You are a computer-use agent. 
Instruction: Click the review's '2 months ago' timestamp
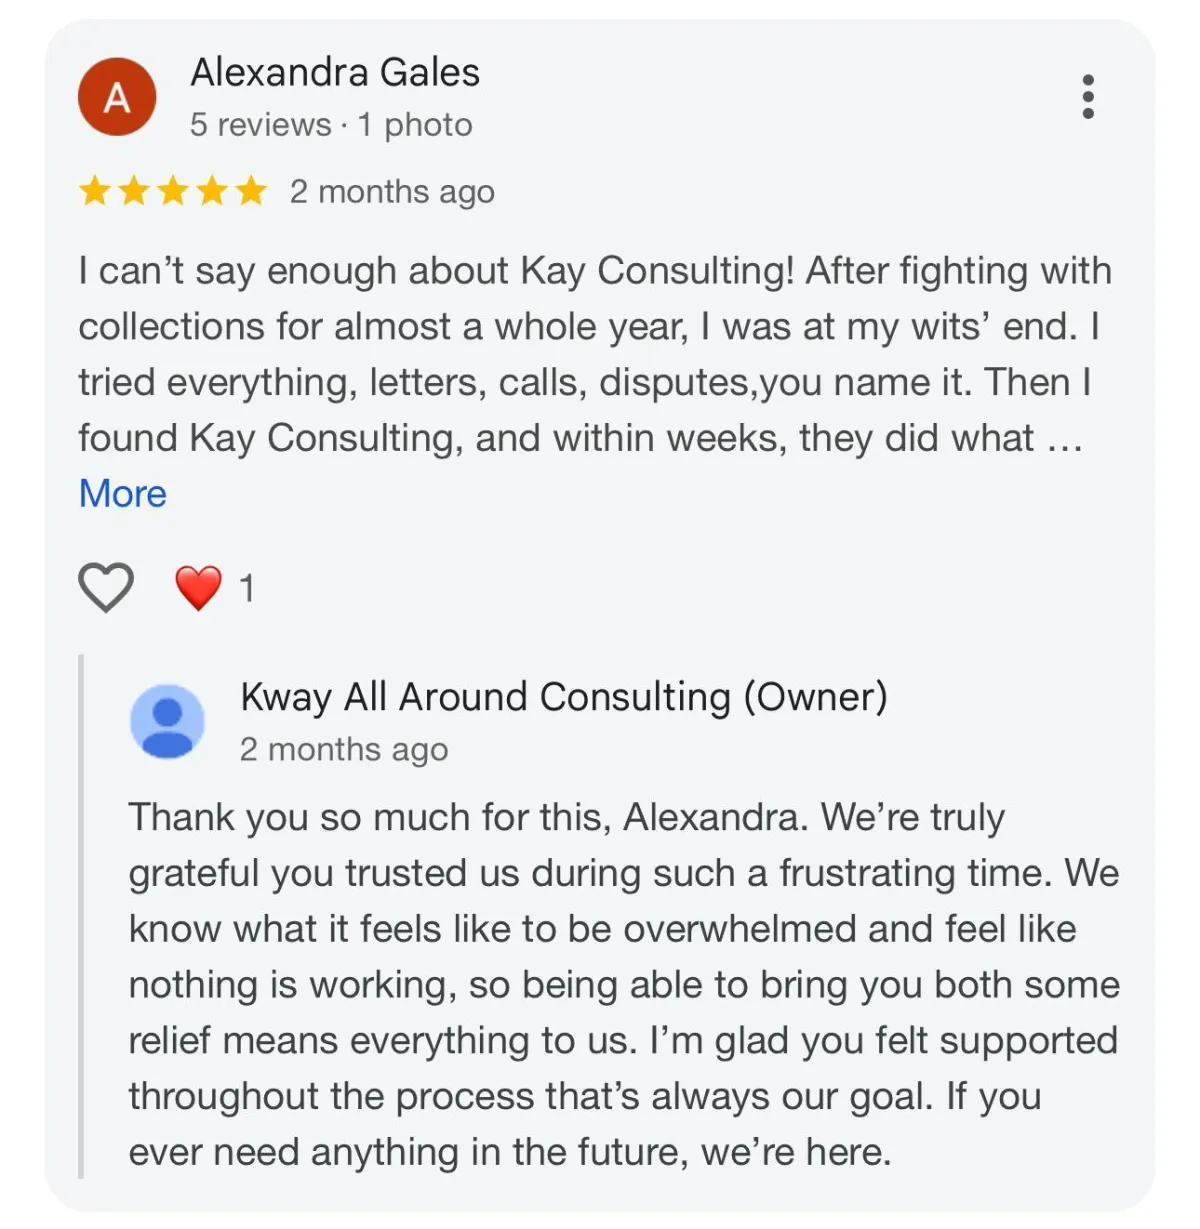pos(392,192)
